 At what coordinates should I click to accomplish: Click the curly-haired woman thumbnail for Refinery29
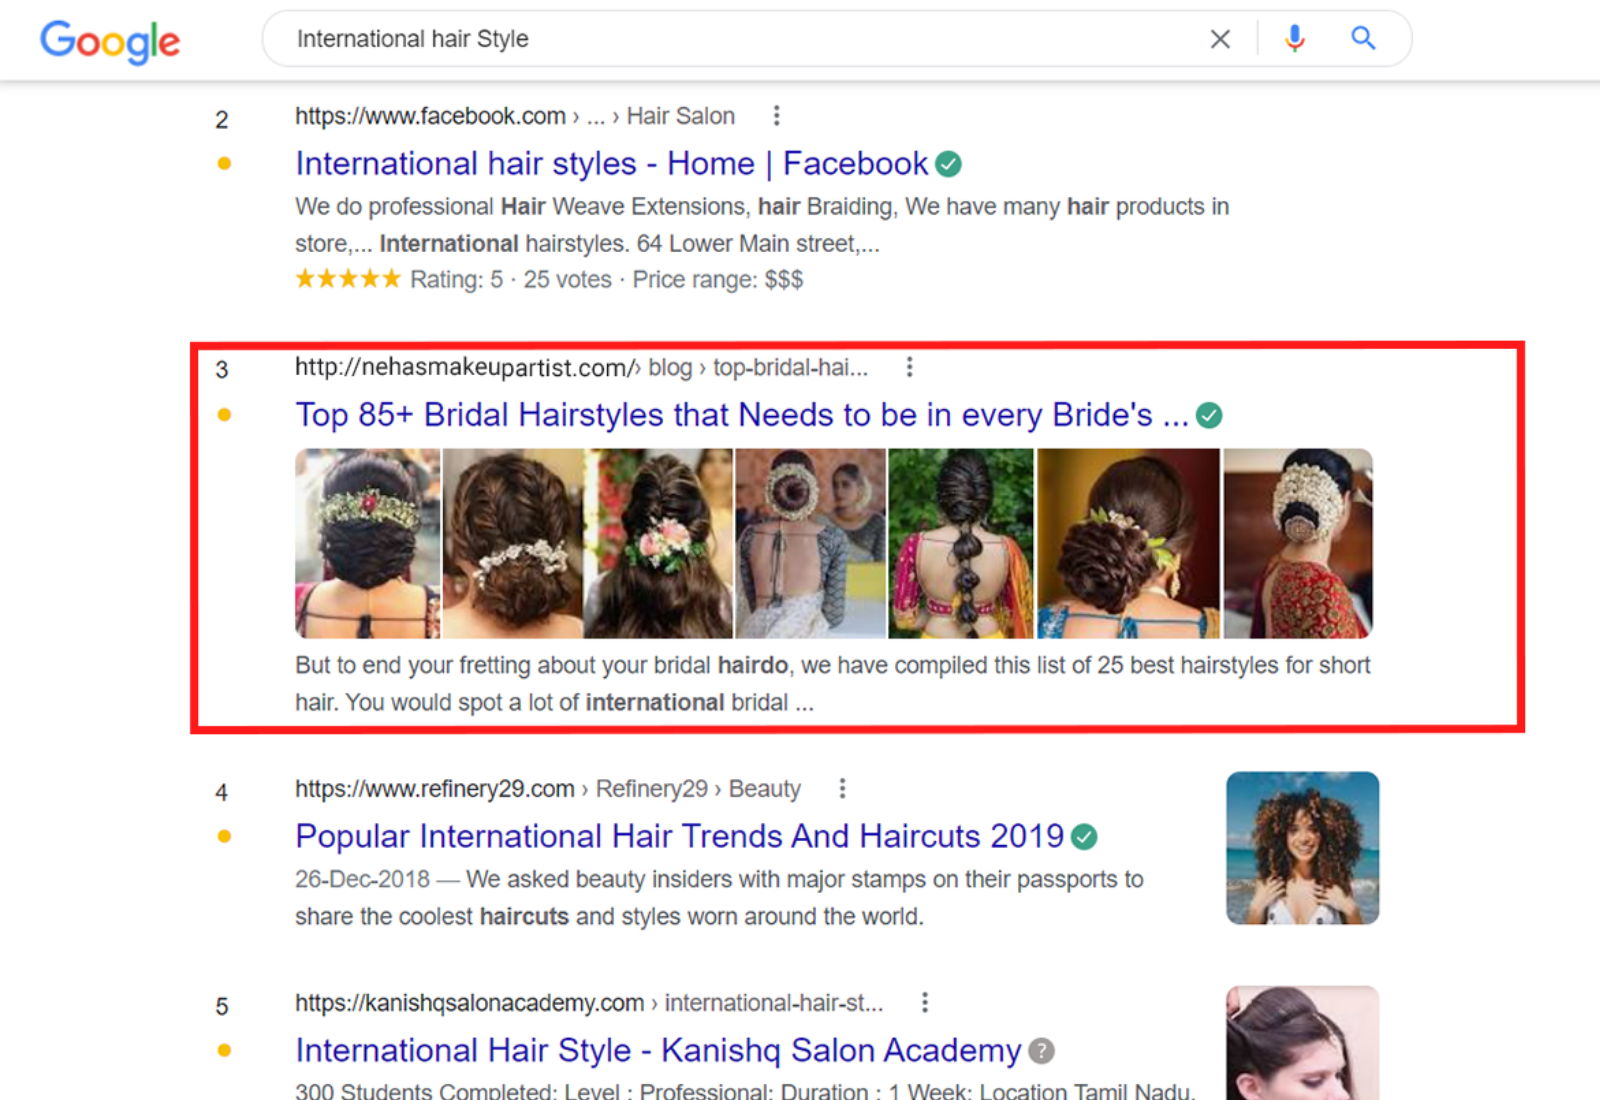pos(1302,848)
